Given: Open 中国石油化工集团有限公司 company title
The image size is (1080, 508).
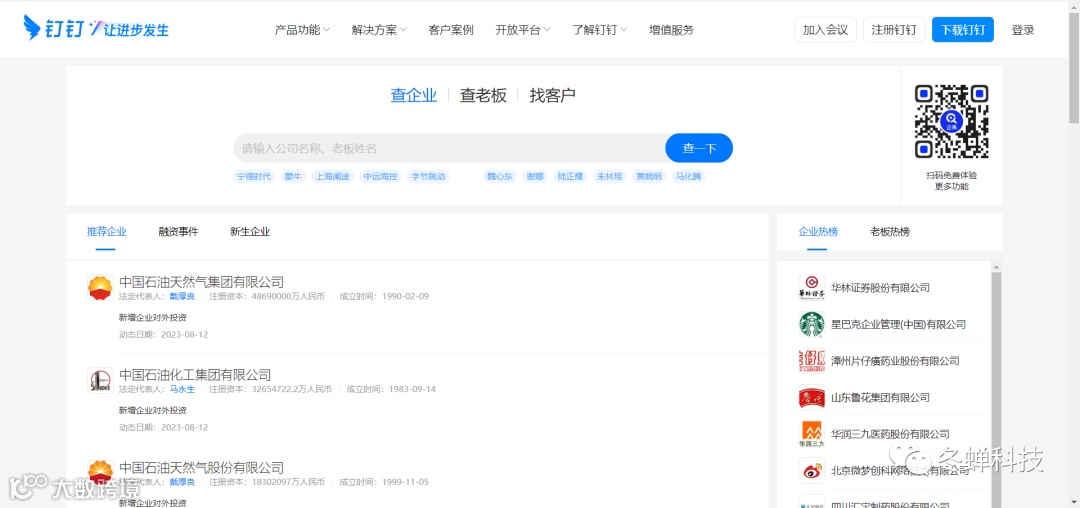Looking at the screenshot, I should (195, 374).
